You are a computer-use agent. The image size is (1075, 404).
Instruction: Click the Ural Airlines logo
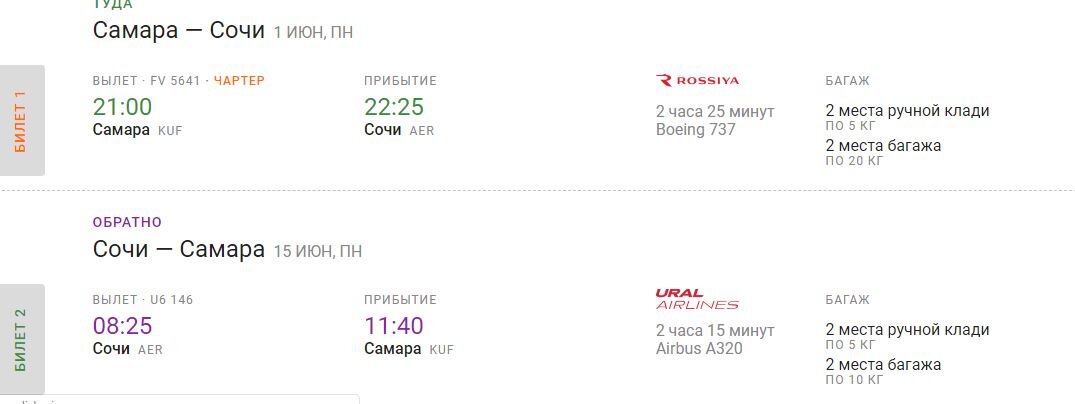697,300
